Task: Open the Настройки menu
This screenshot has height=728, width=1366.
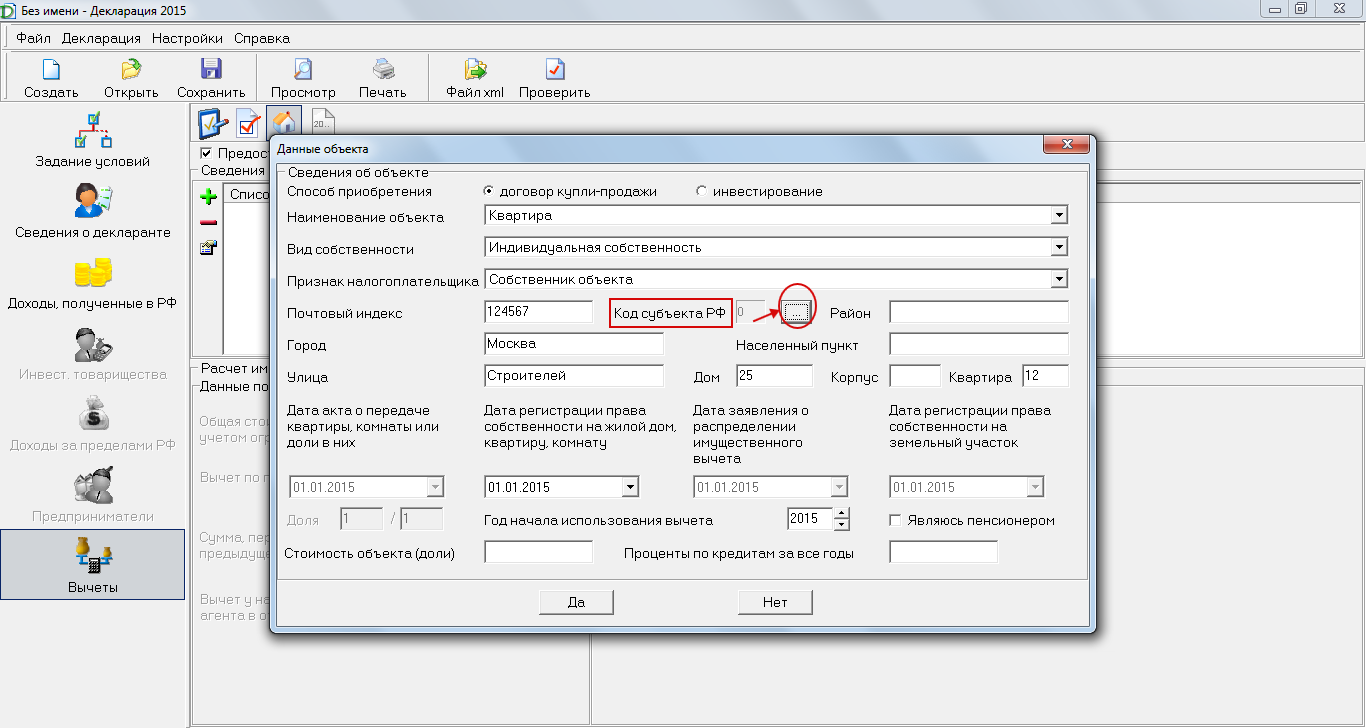Action: pos(187,38)
